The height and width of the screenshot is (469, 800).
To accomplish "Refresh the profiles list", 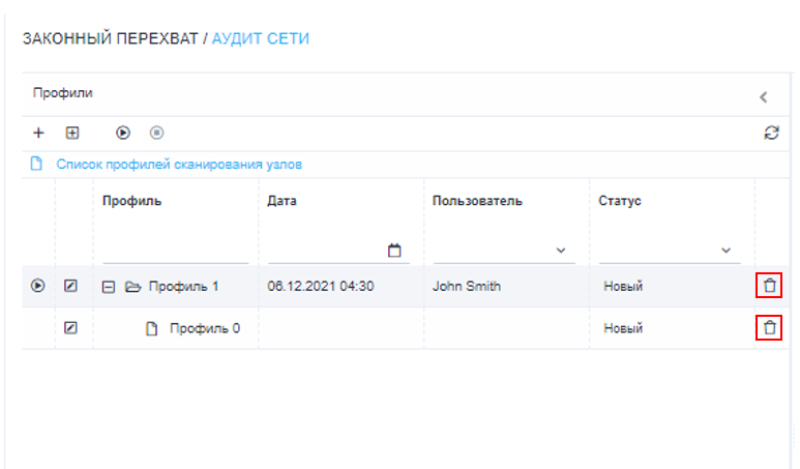I will point(766,132).
